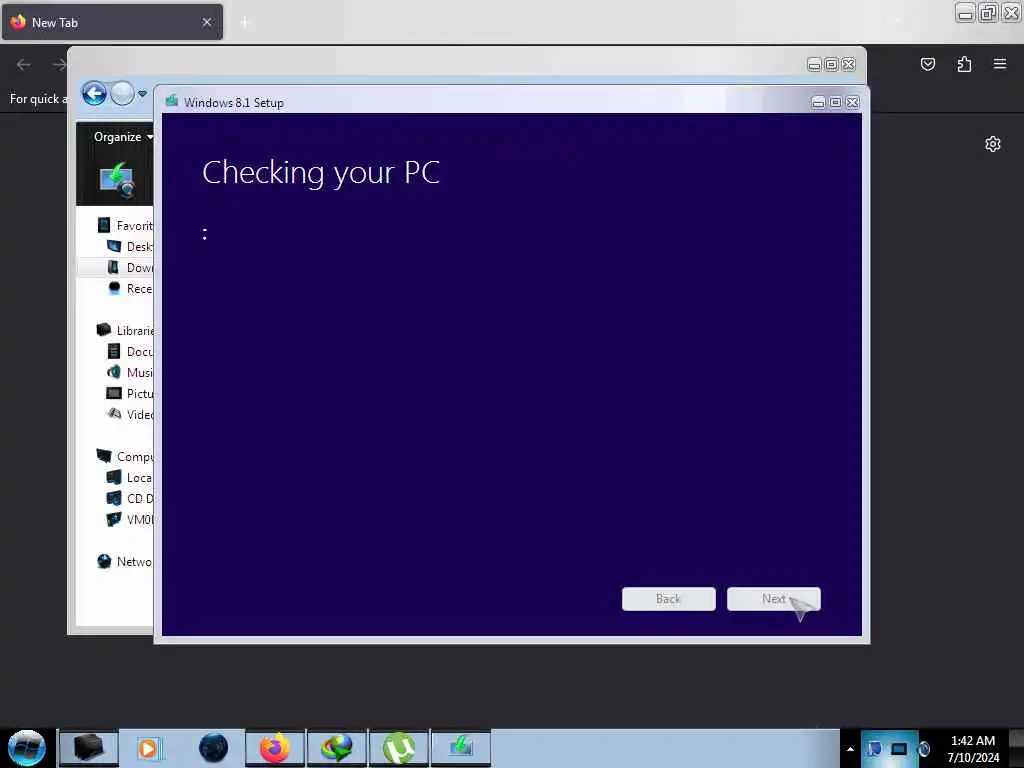The width and height of the screenshot is (1024, 768).
Task: Close the Firefox New Tab
Action: tap(207, 22)
